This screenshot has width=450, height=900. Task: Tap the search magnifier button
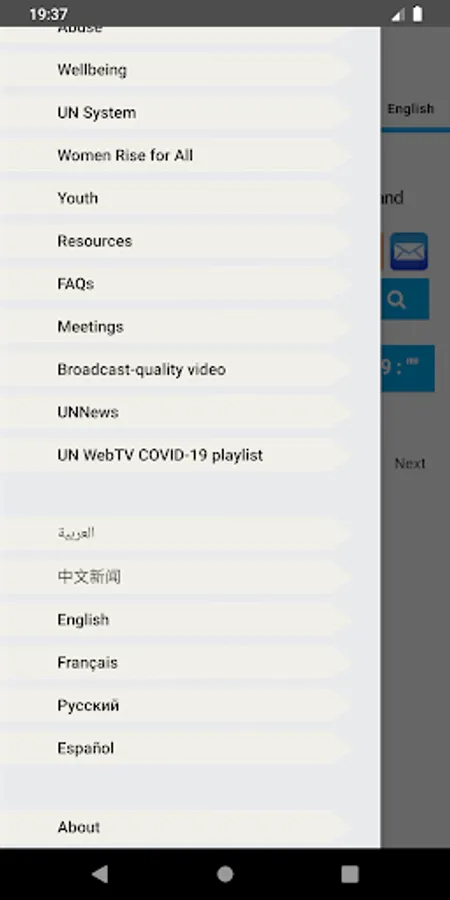tap(405, 299)
